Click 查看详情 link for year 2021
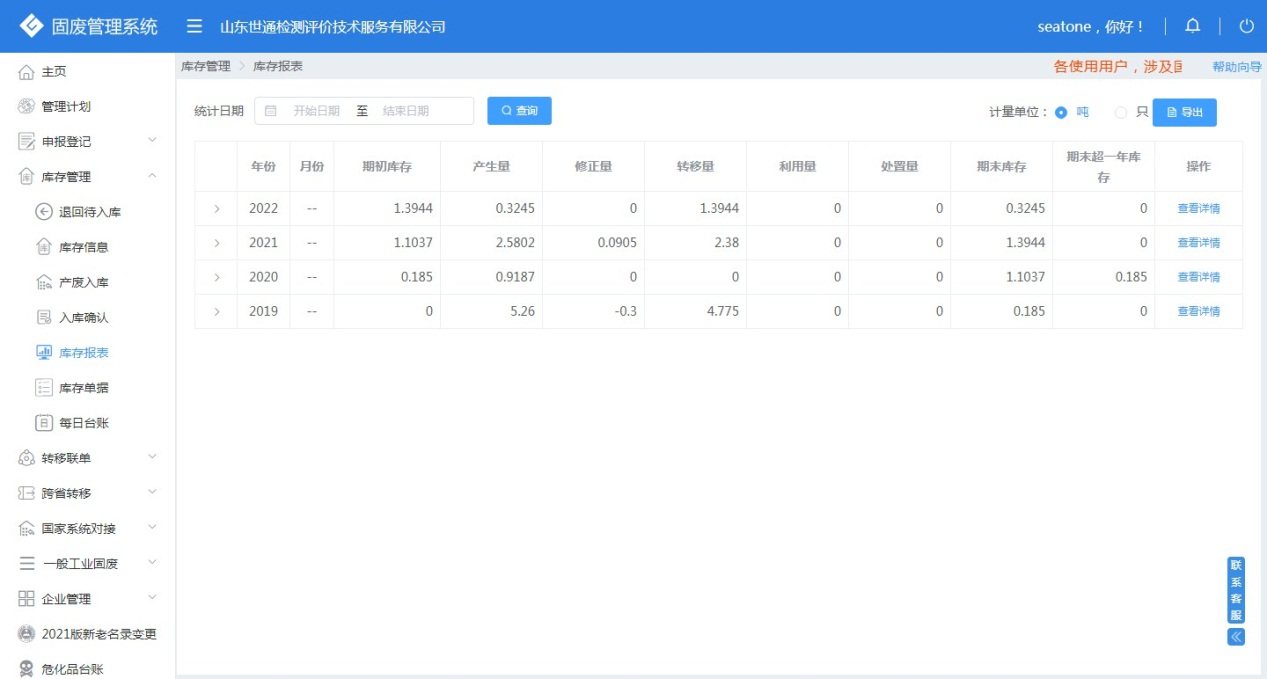The height and width of the screenshot is (679, 1267). point(1198,243)
